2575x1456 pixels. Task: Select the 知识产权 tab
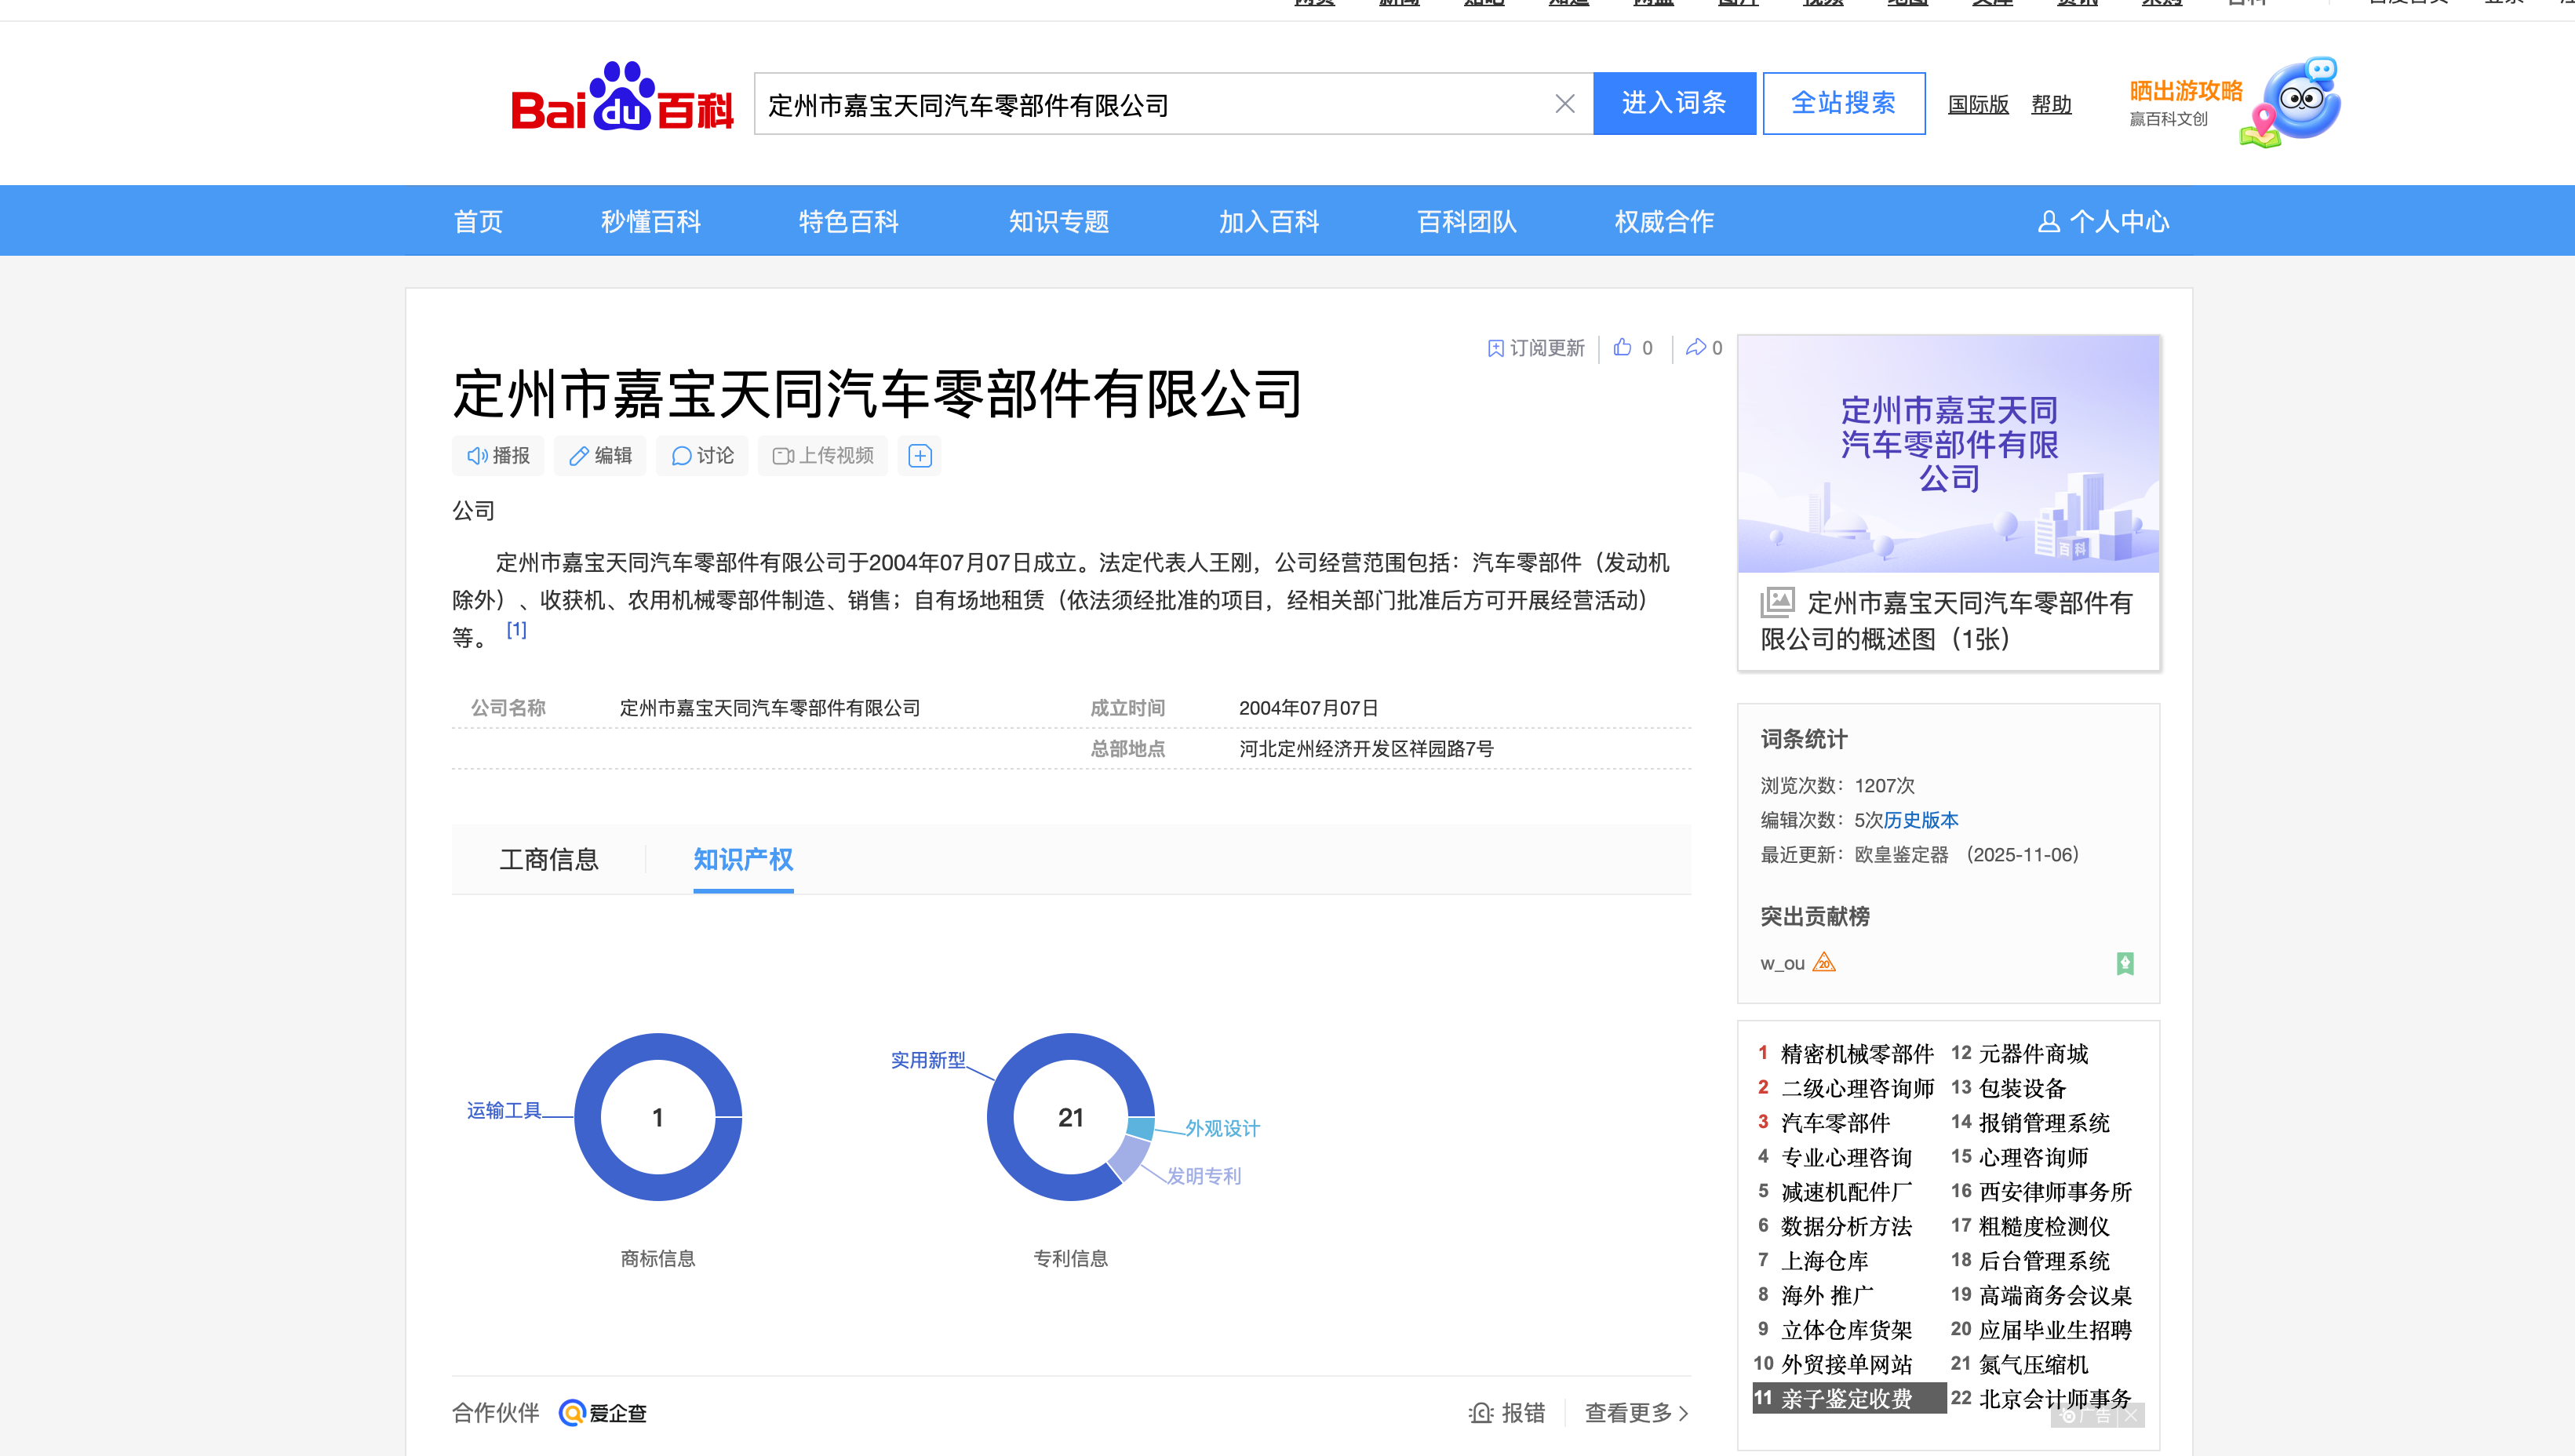[x=743, y=859]
